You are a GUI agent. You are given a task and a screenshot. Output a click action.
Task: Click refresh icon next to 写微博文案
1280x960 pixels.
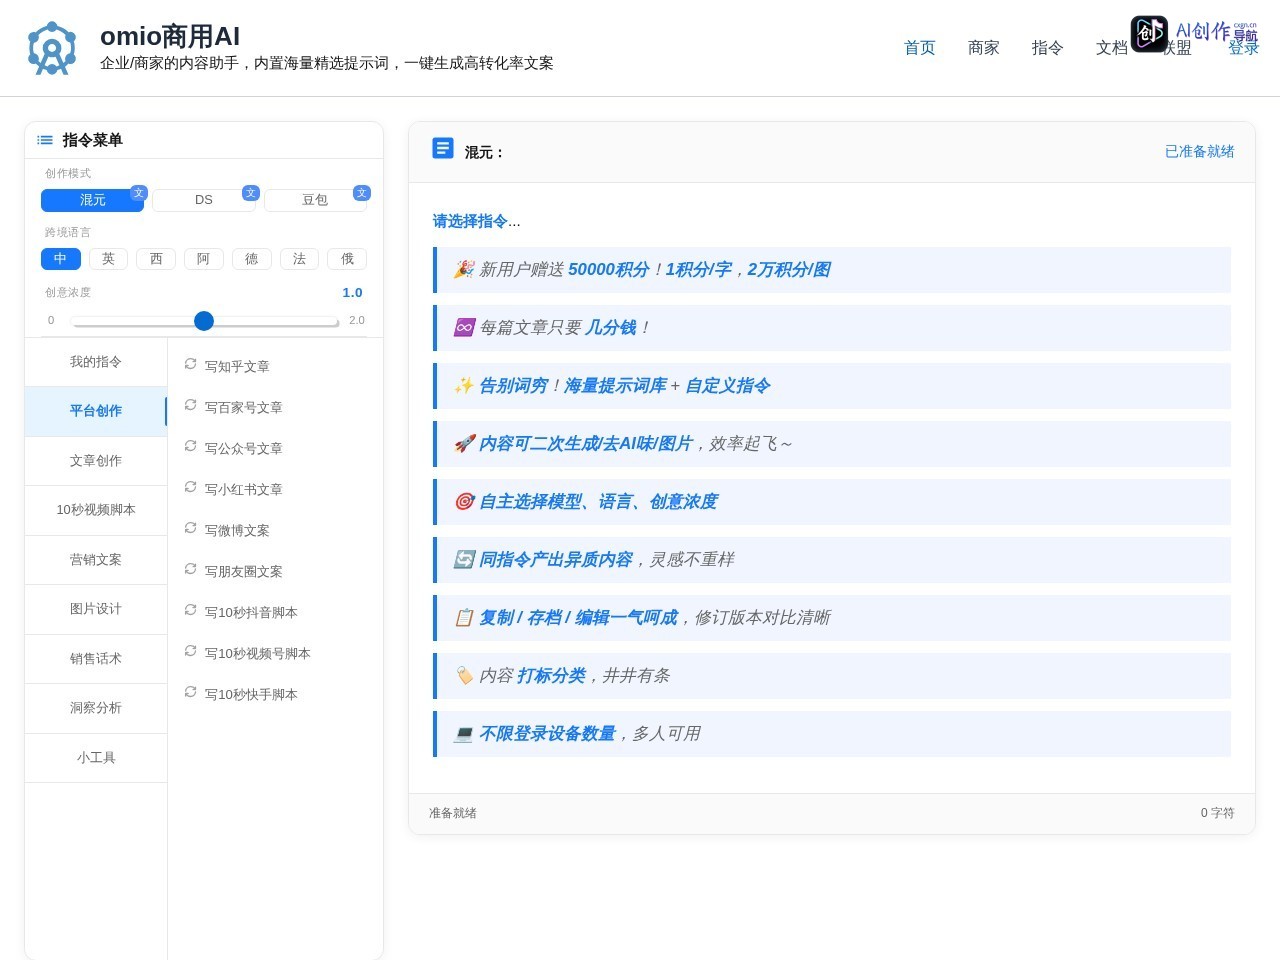click(x=190, y=528)
